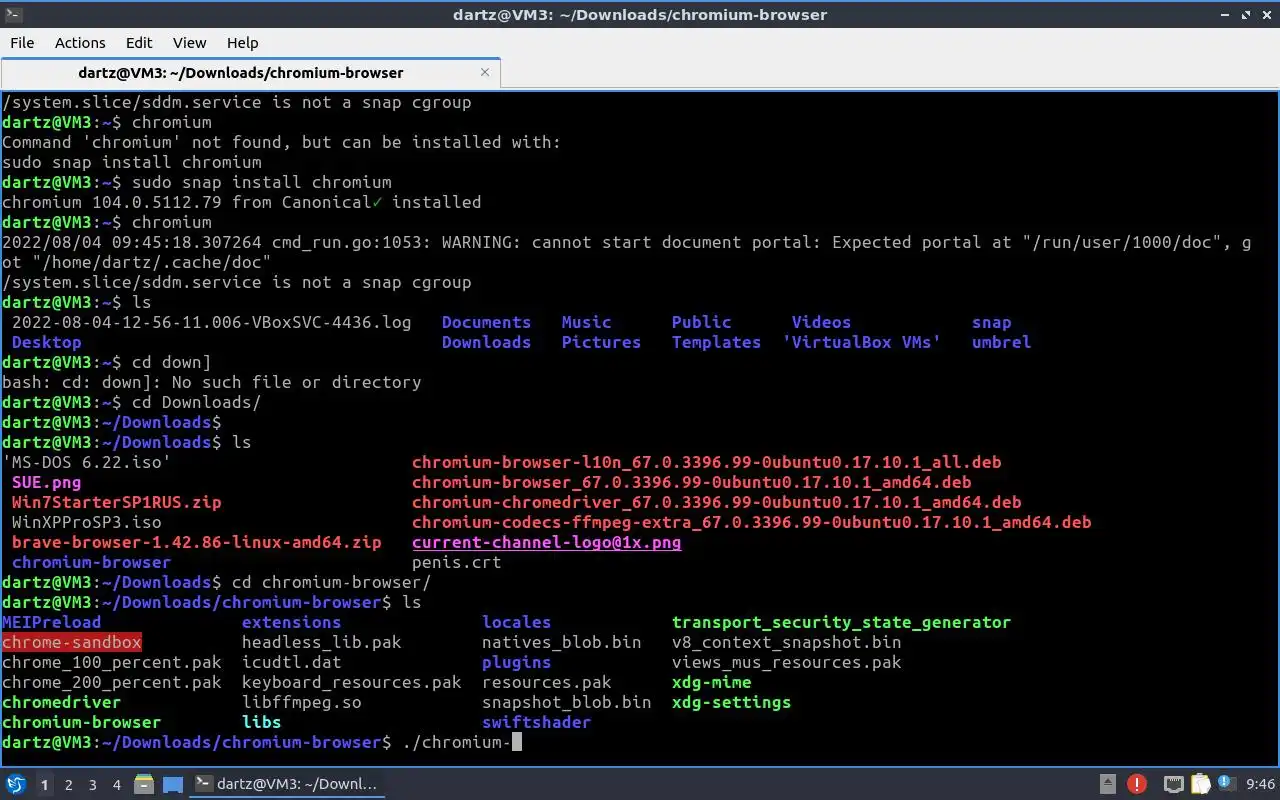Click the blue show-desktop panel icon
Image resolution: width=1280 pixels, height=800 pixels.
click(173, 784)
